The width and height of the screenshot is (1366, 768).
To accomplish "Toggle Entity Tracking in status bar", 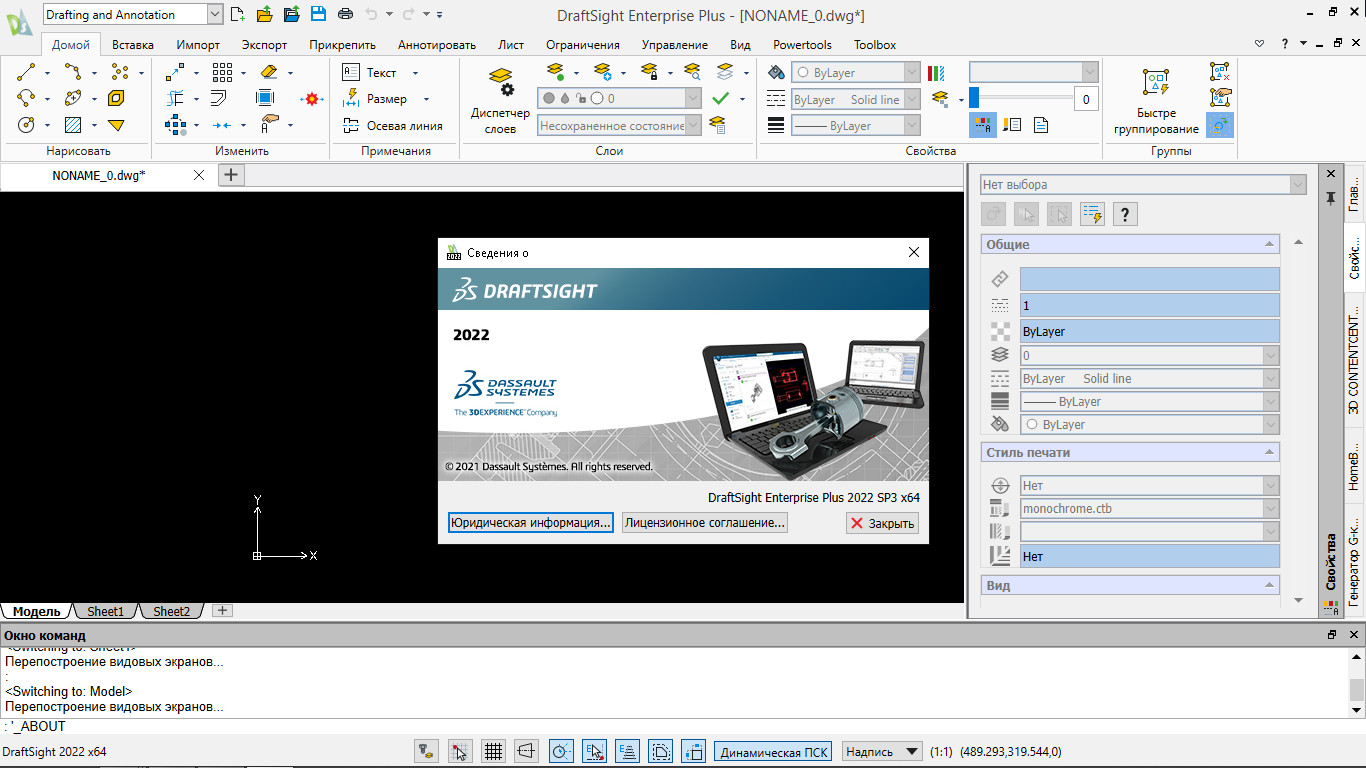I will pyautogui.click(x=627, y=751).
